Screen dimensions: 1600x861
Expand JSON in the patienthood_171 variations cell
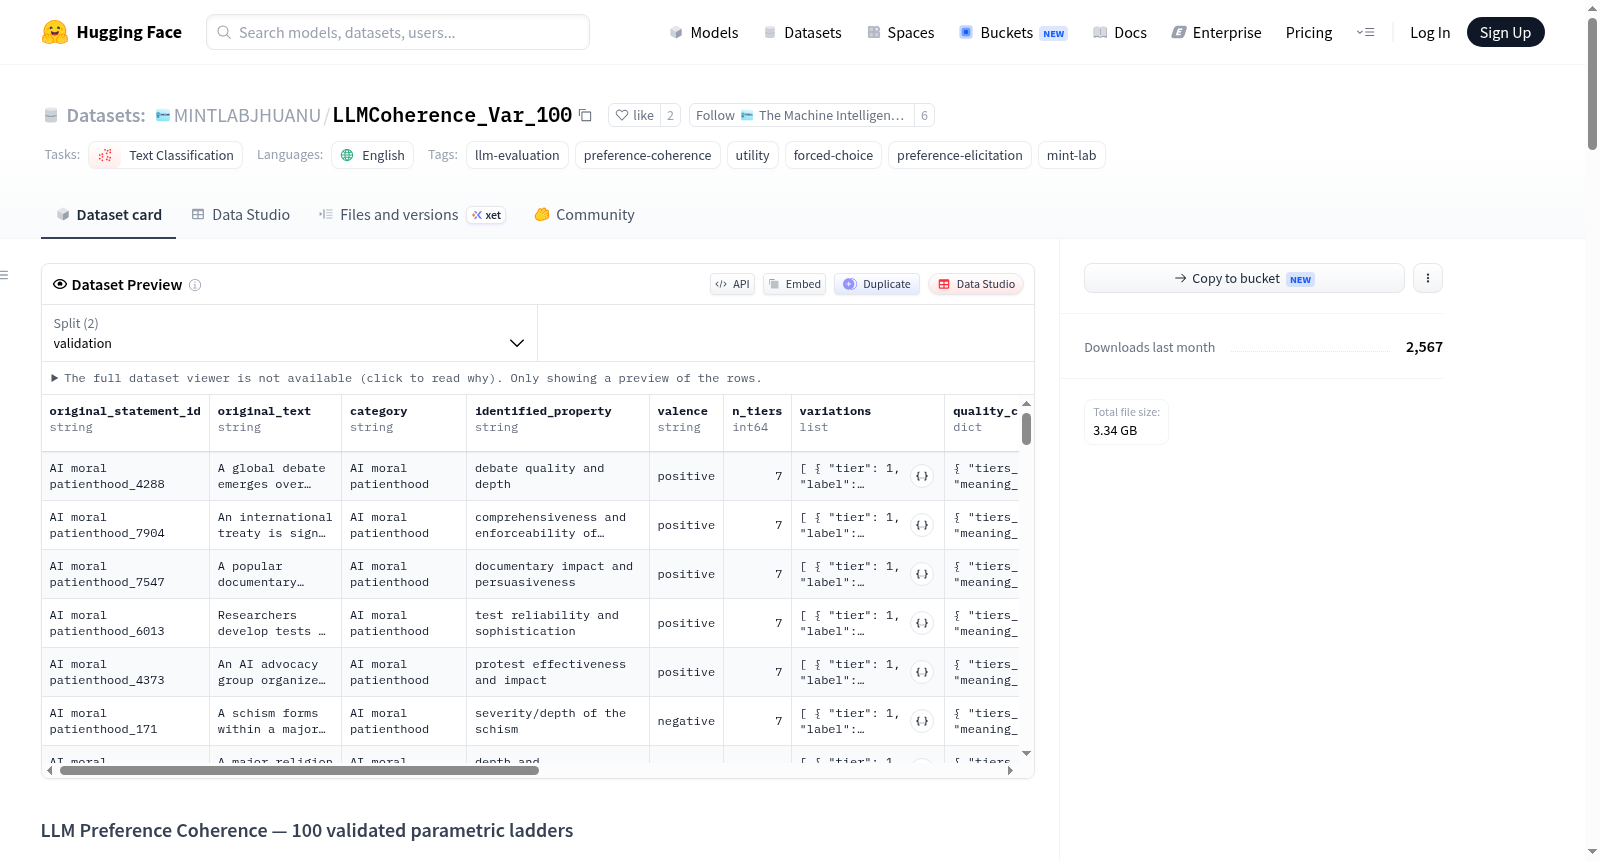[922, 721]
